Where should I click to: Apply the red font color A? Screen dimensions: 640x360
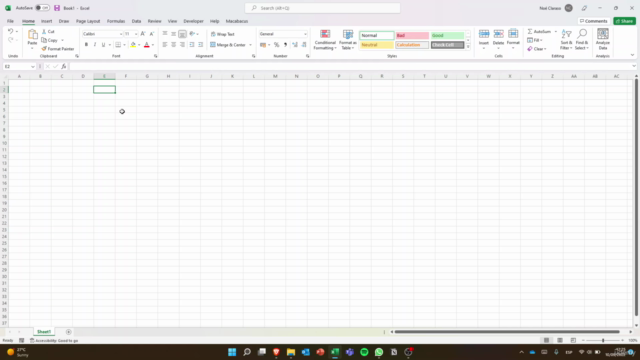147,44
